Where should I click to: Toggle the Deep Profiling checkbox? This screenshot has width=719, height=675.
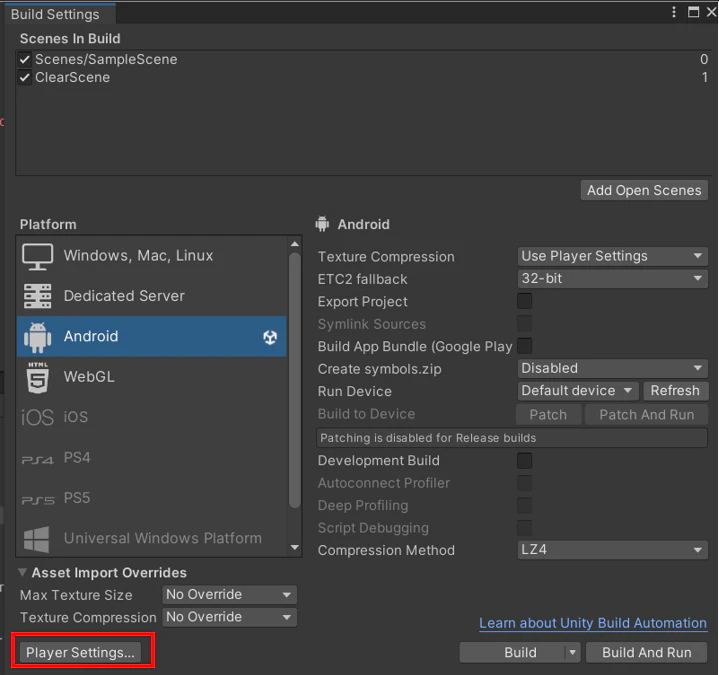(525, 505)
